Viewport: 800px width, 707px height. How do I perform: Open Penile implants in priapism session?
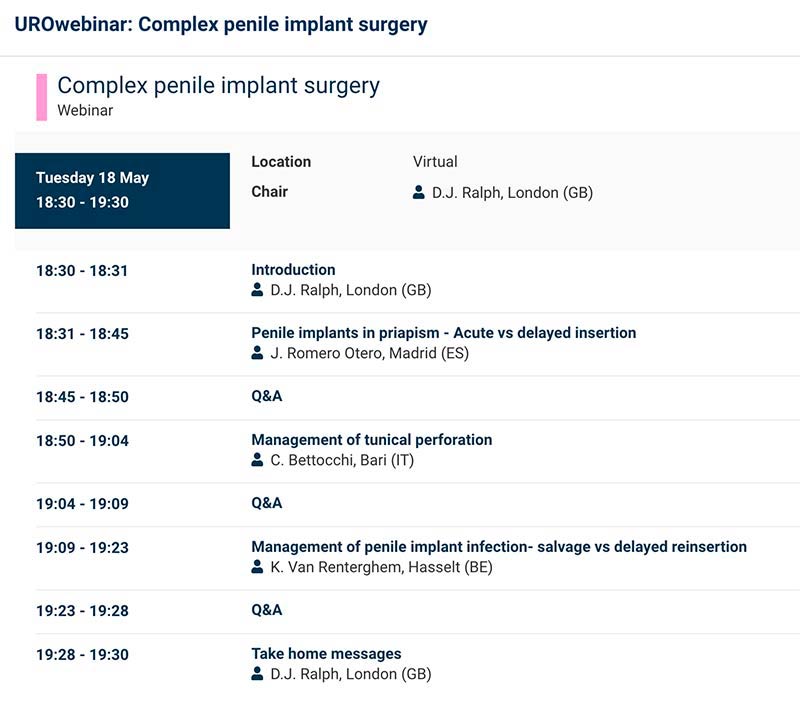[x=443, y=333]
